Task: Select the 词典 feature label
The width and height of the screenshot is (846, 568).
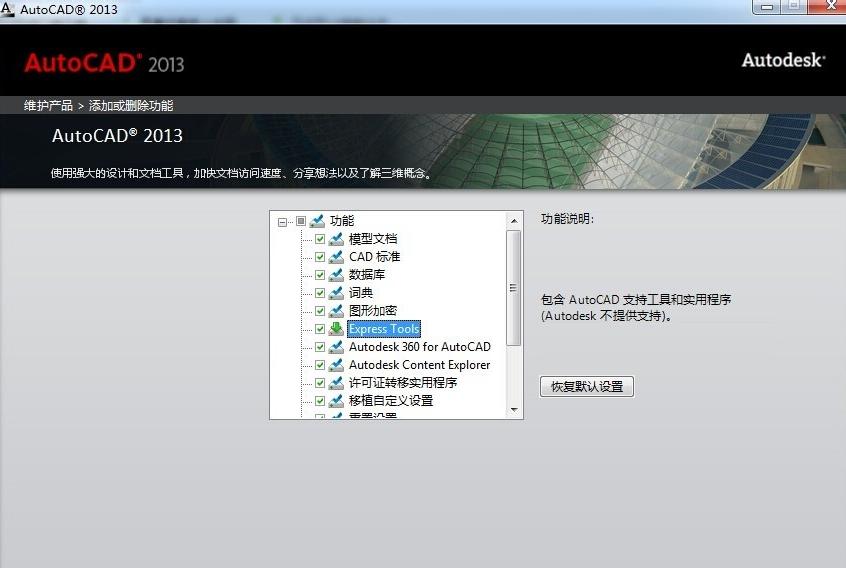Action: tap(361, 293)
